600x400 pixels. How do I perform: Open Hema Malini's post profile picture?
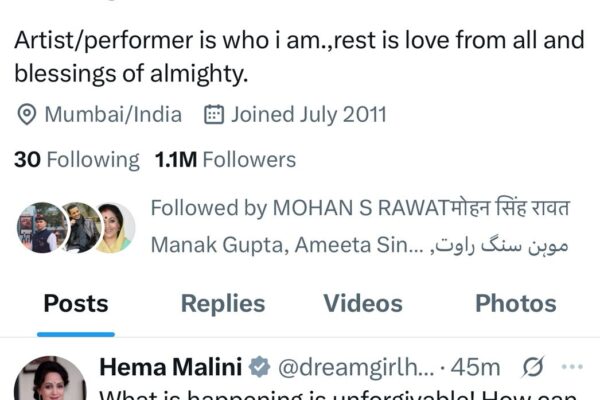click(50, 381)
